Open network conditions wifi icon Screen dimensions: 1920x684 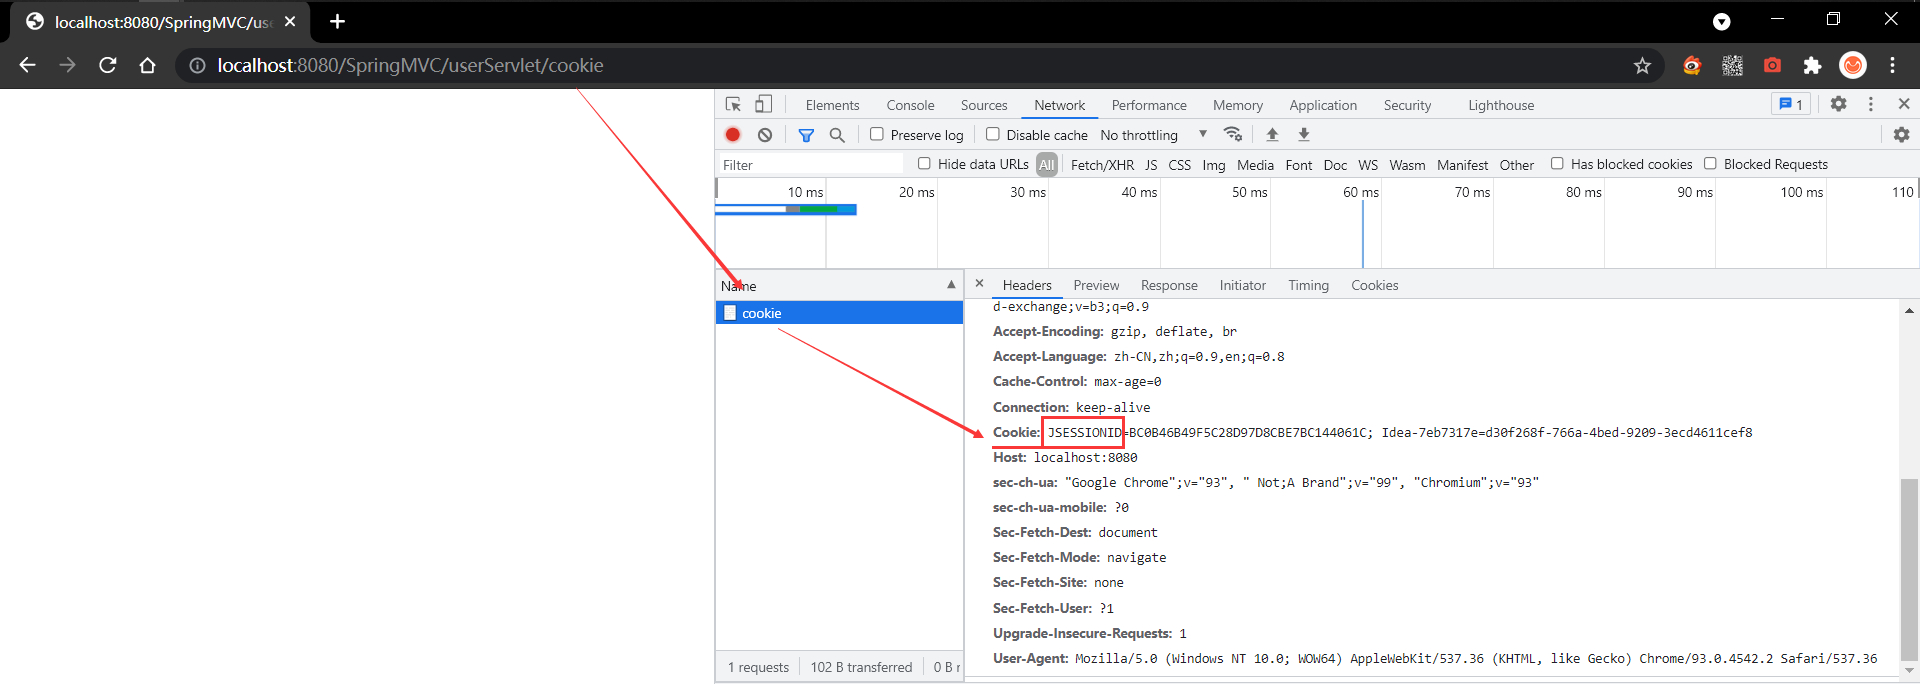[1233, 134]
